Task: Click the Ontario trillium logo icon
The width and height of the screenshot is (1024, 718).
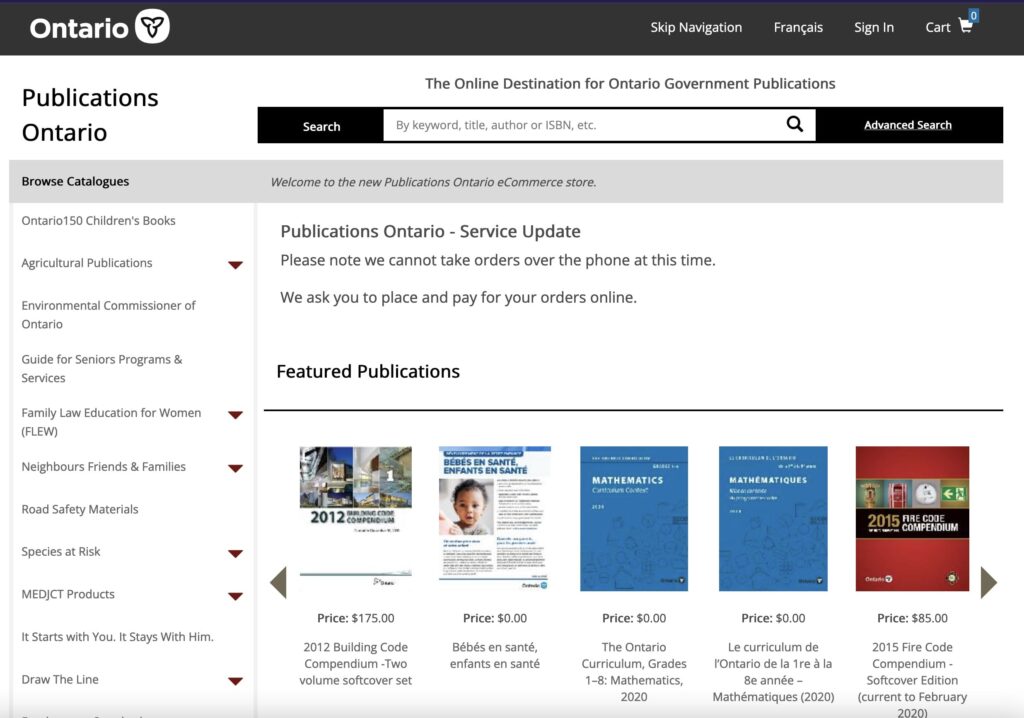Action: point(152,27)
